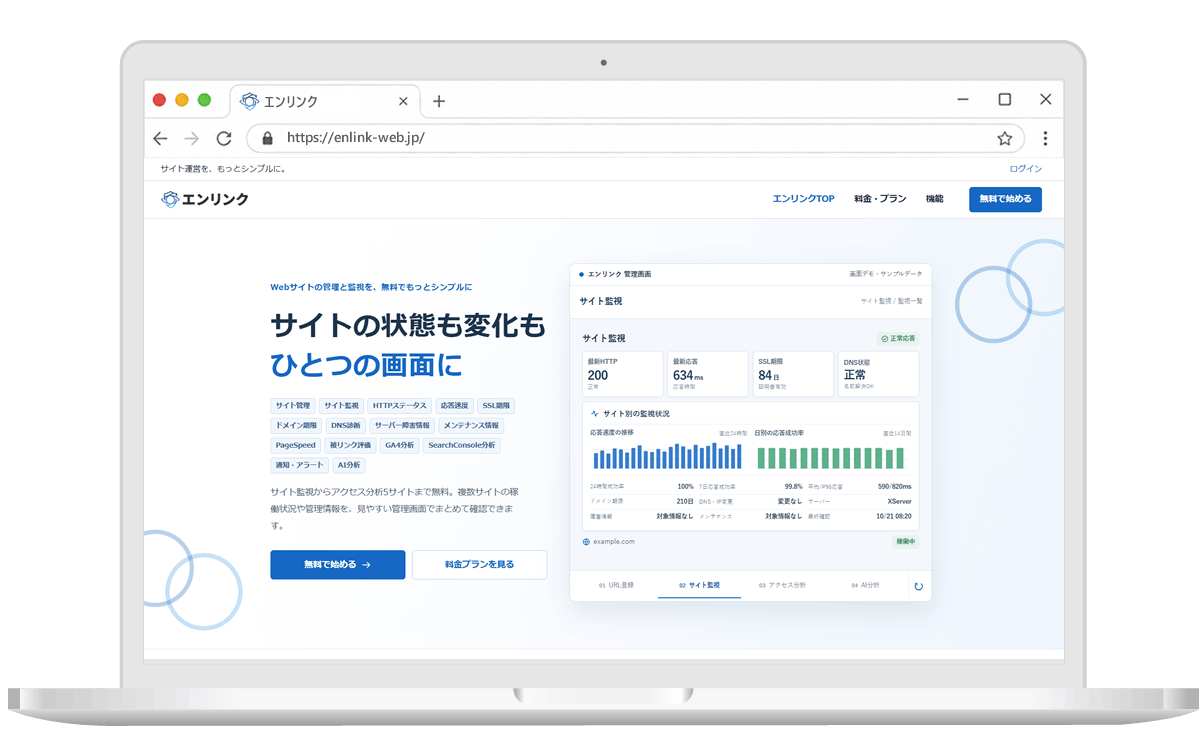
Task: Click the green macOS maximize dot
Action: tap(204, 100)
